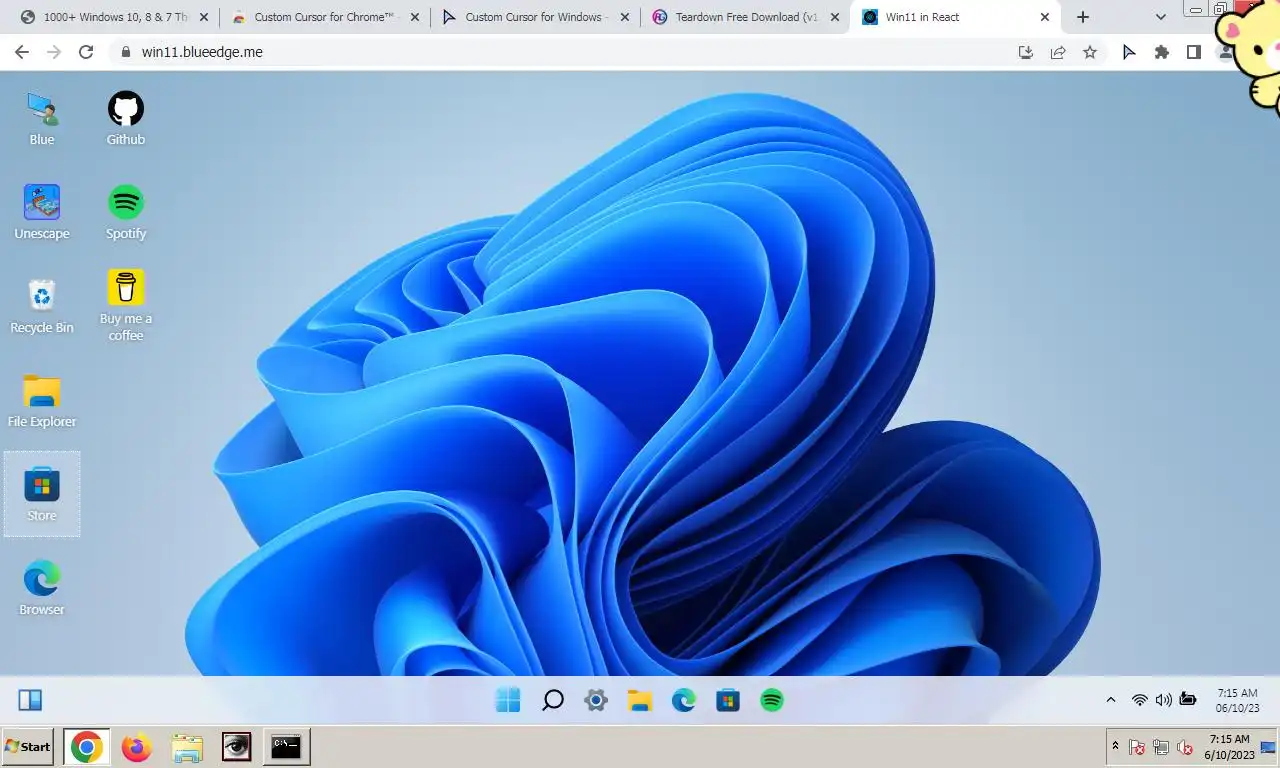Click the host taskbar clock 7:15 AM
The height and width of the screenshot is (768, 1280).
pyautogui.click(x=1230, y=747)
